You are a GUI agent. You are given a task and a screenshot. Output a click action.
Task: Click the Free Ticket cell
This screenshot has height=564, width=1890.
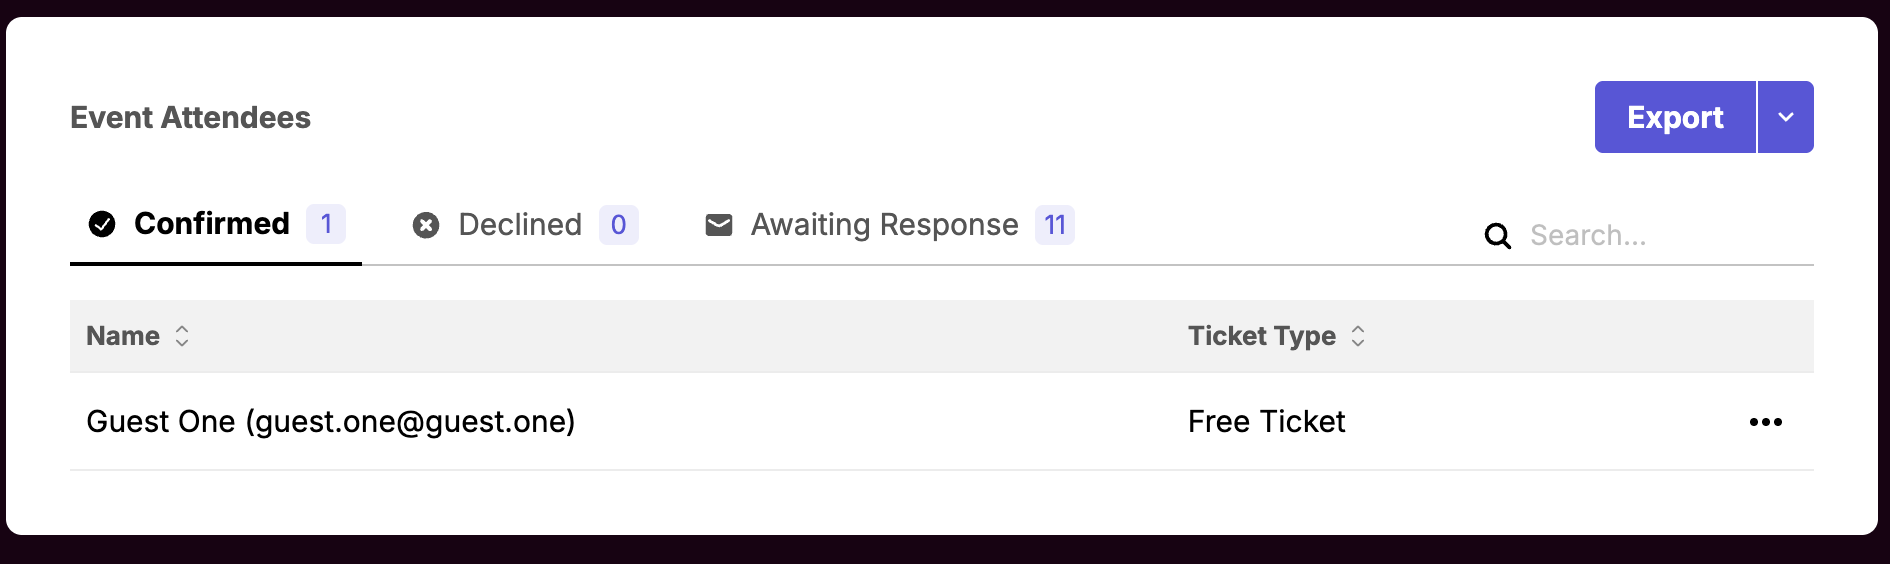[x=1266, y=422]
